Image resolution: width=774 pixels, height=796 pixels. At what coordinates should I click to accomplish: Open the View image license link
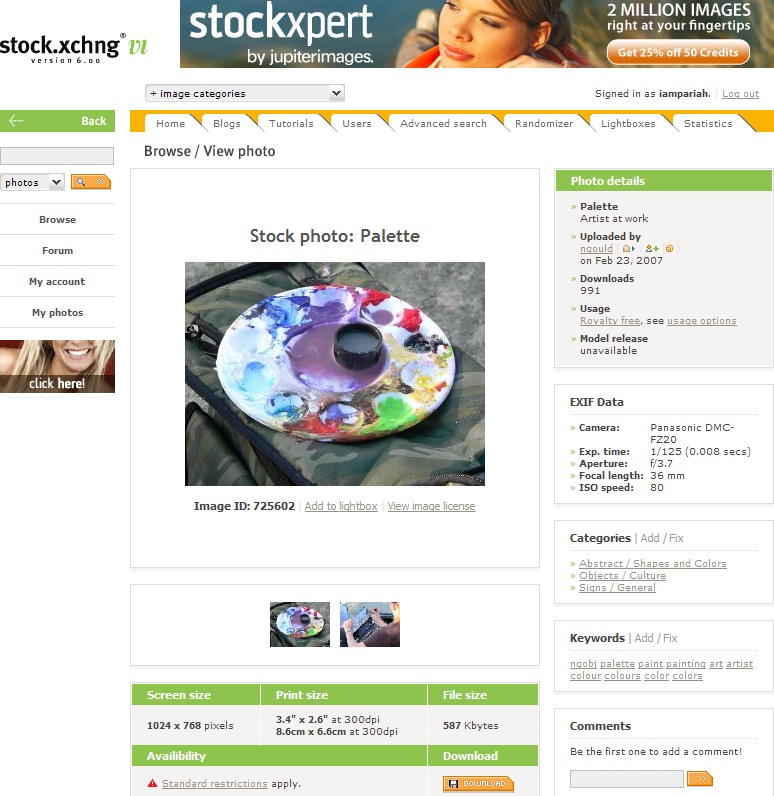point(431,506)
